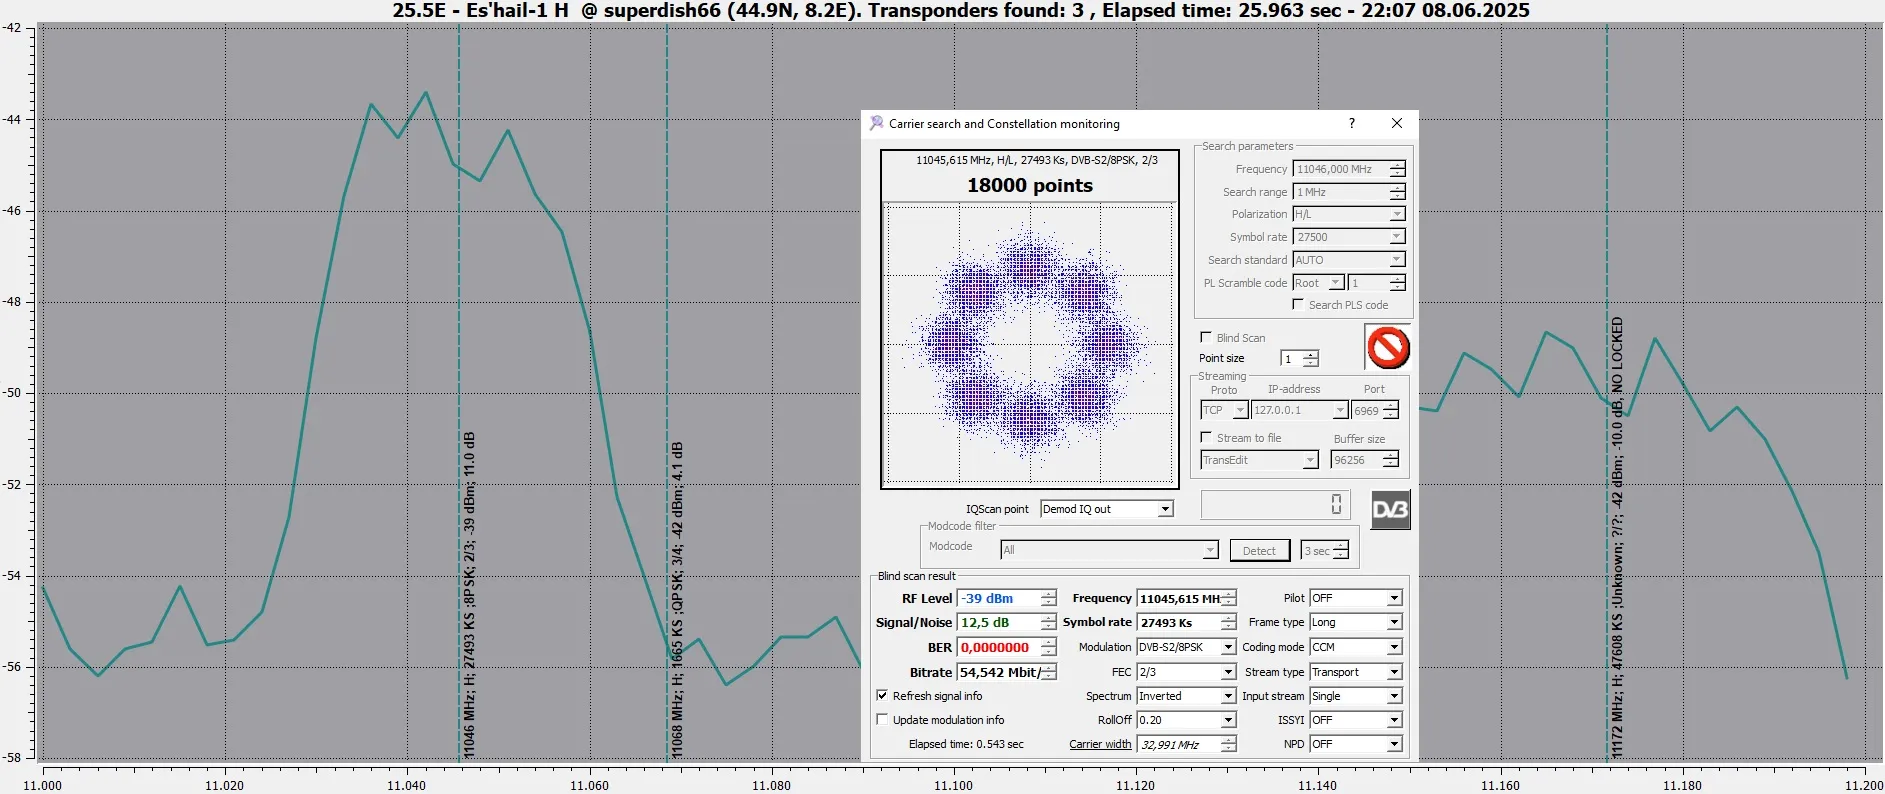
Task: Click the Bitrate spinner arrows
Action: tap(1048, 672)
